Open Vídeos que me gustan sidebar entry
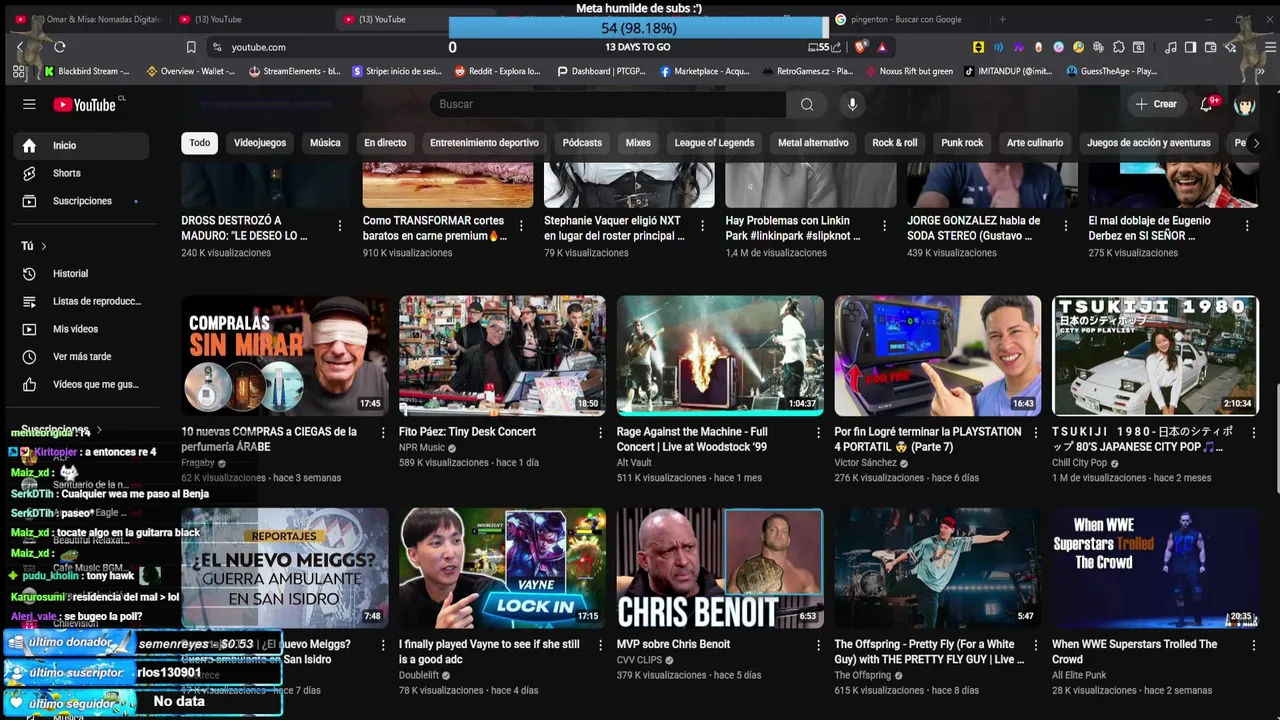The image size is (1280, 720). point(82,385)
